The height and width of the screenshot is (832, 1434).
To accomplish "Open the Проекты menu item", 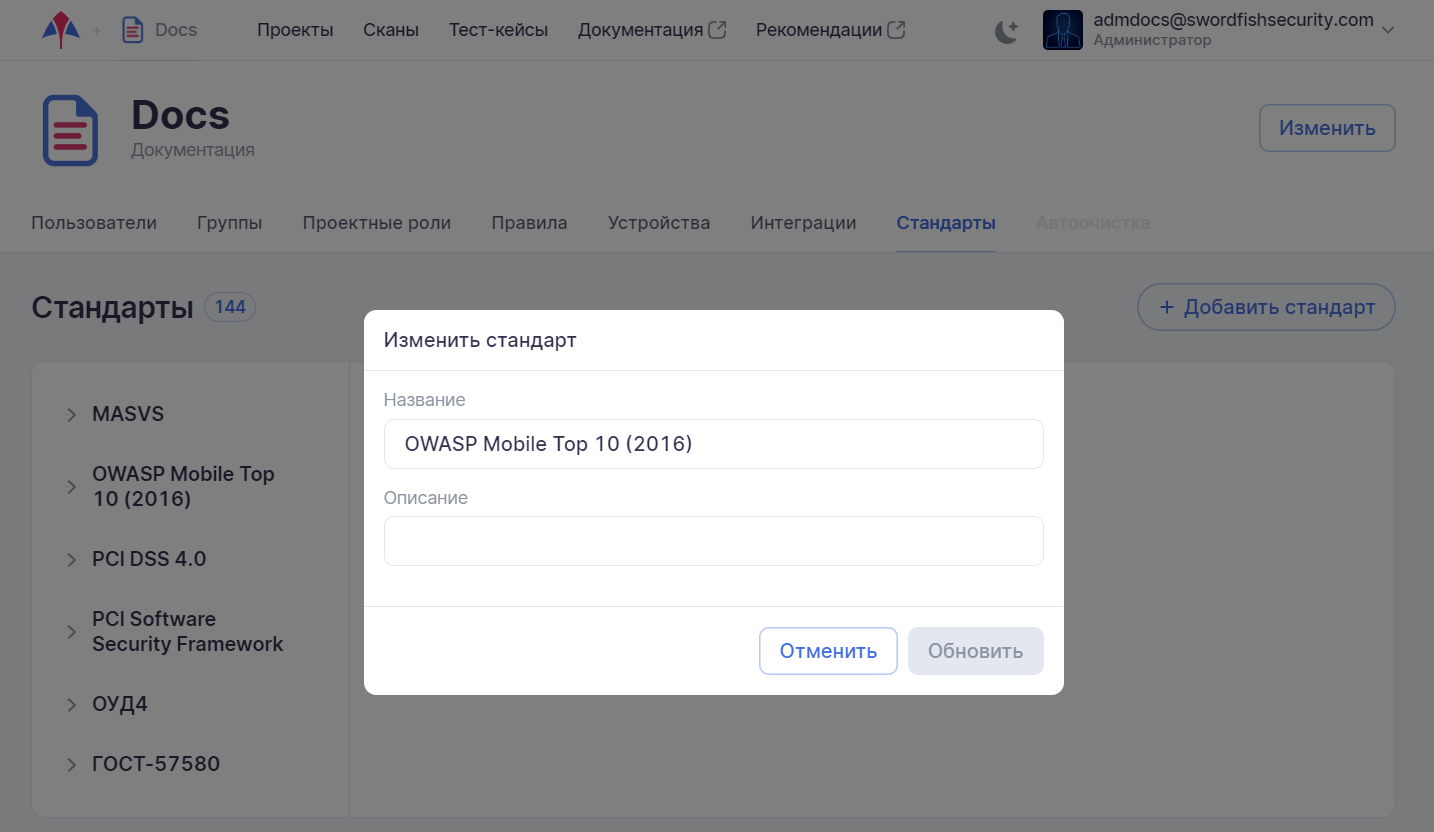I will point(295,30).
